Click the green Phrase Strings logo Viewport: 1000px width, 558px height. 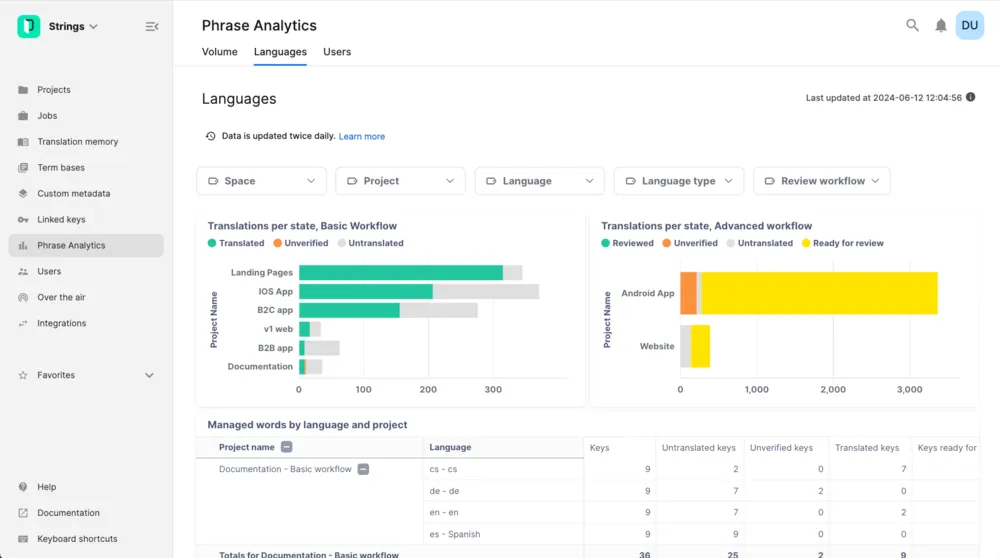coord(28,26)
